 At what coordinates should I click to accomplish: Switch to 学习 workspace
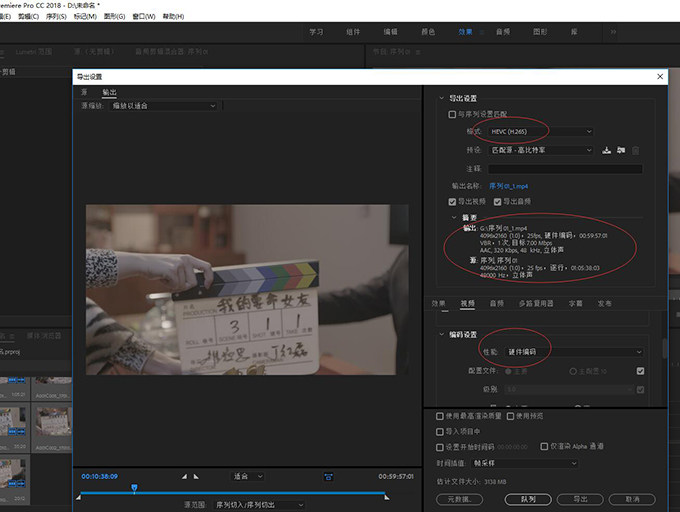(316, 32)
